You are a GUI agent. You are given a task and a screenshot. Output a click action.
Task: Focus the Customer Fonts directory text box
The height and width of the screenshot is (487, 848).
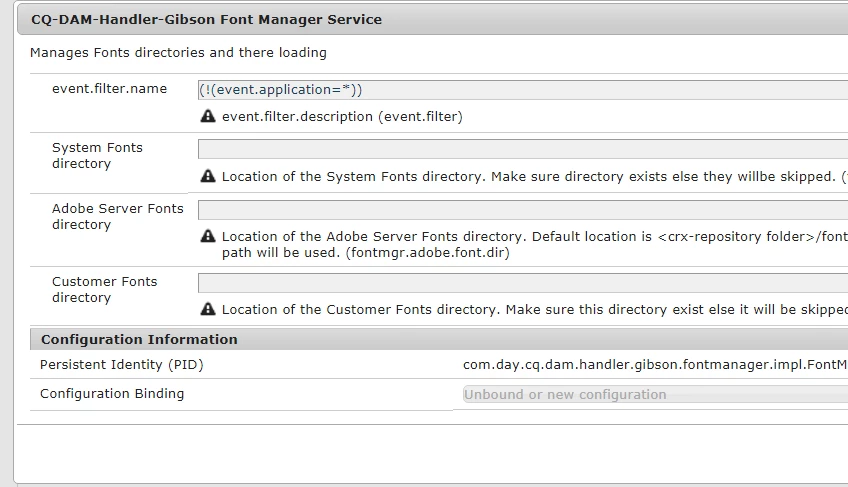(522, 283)
